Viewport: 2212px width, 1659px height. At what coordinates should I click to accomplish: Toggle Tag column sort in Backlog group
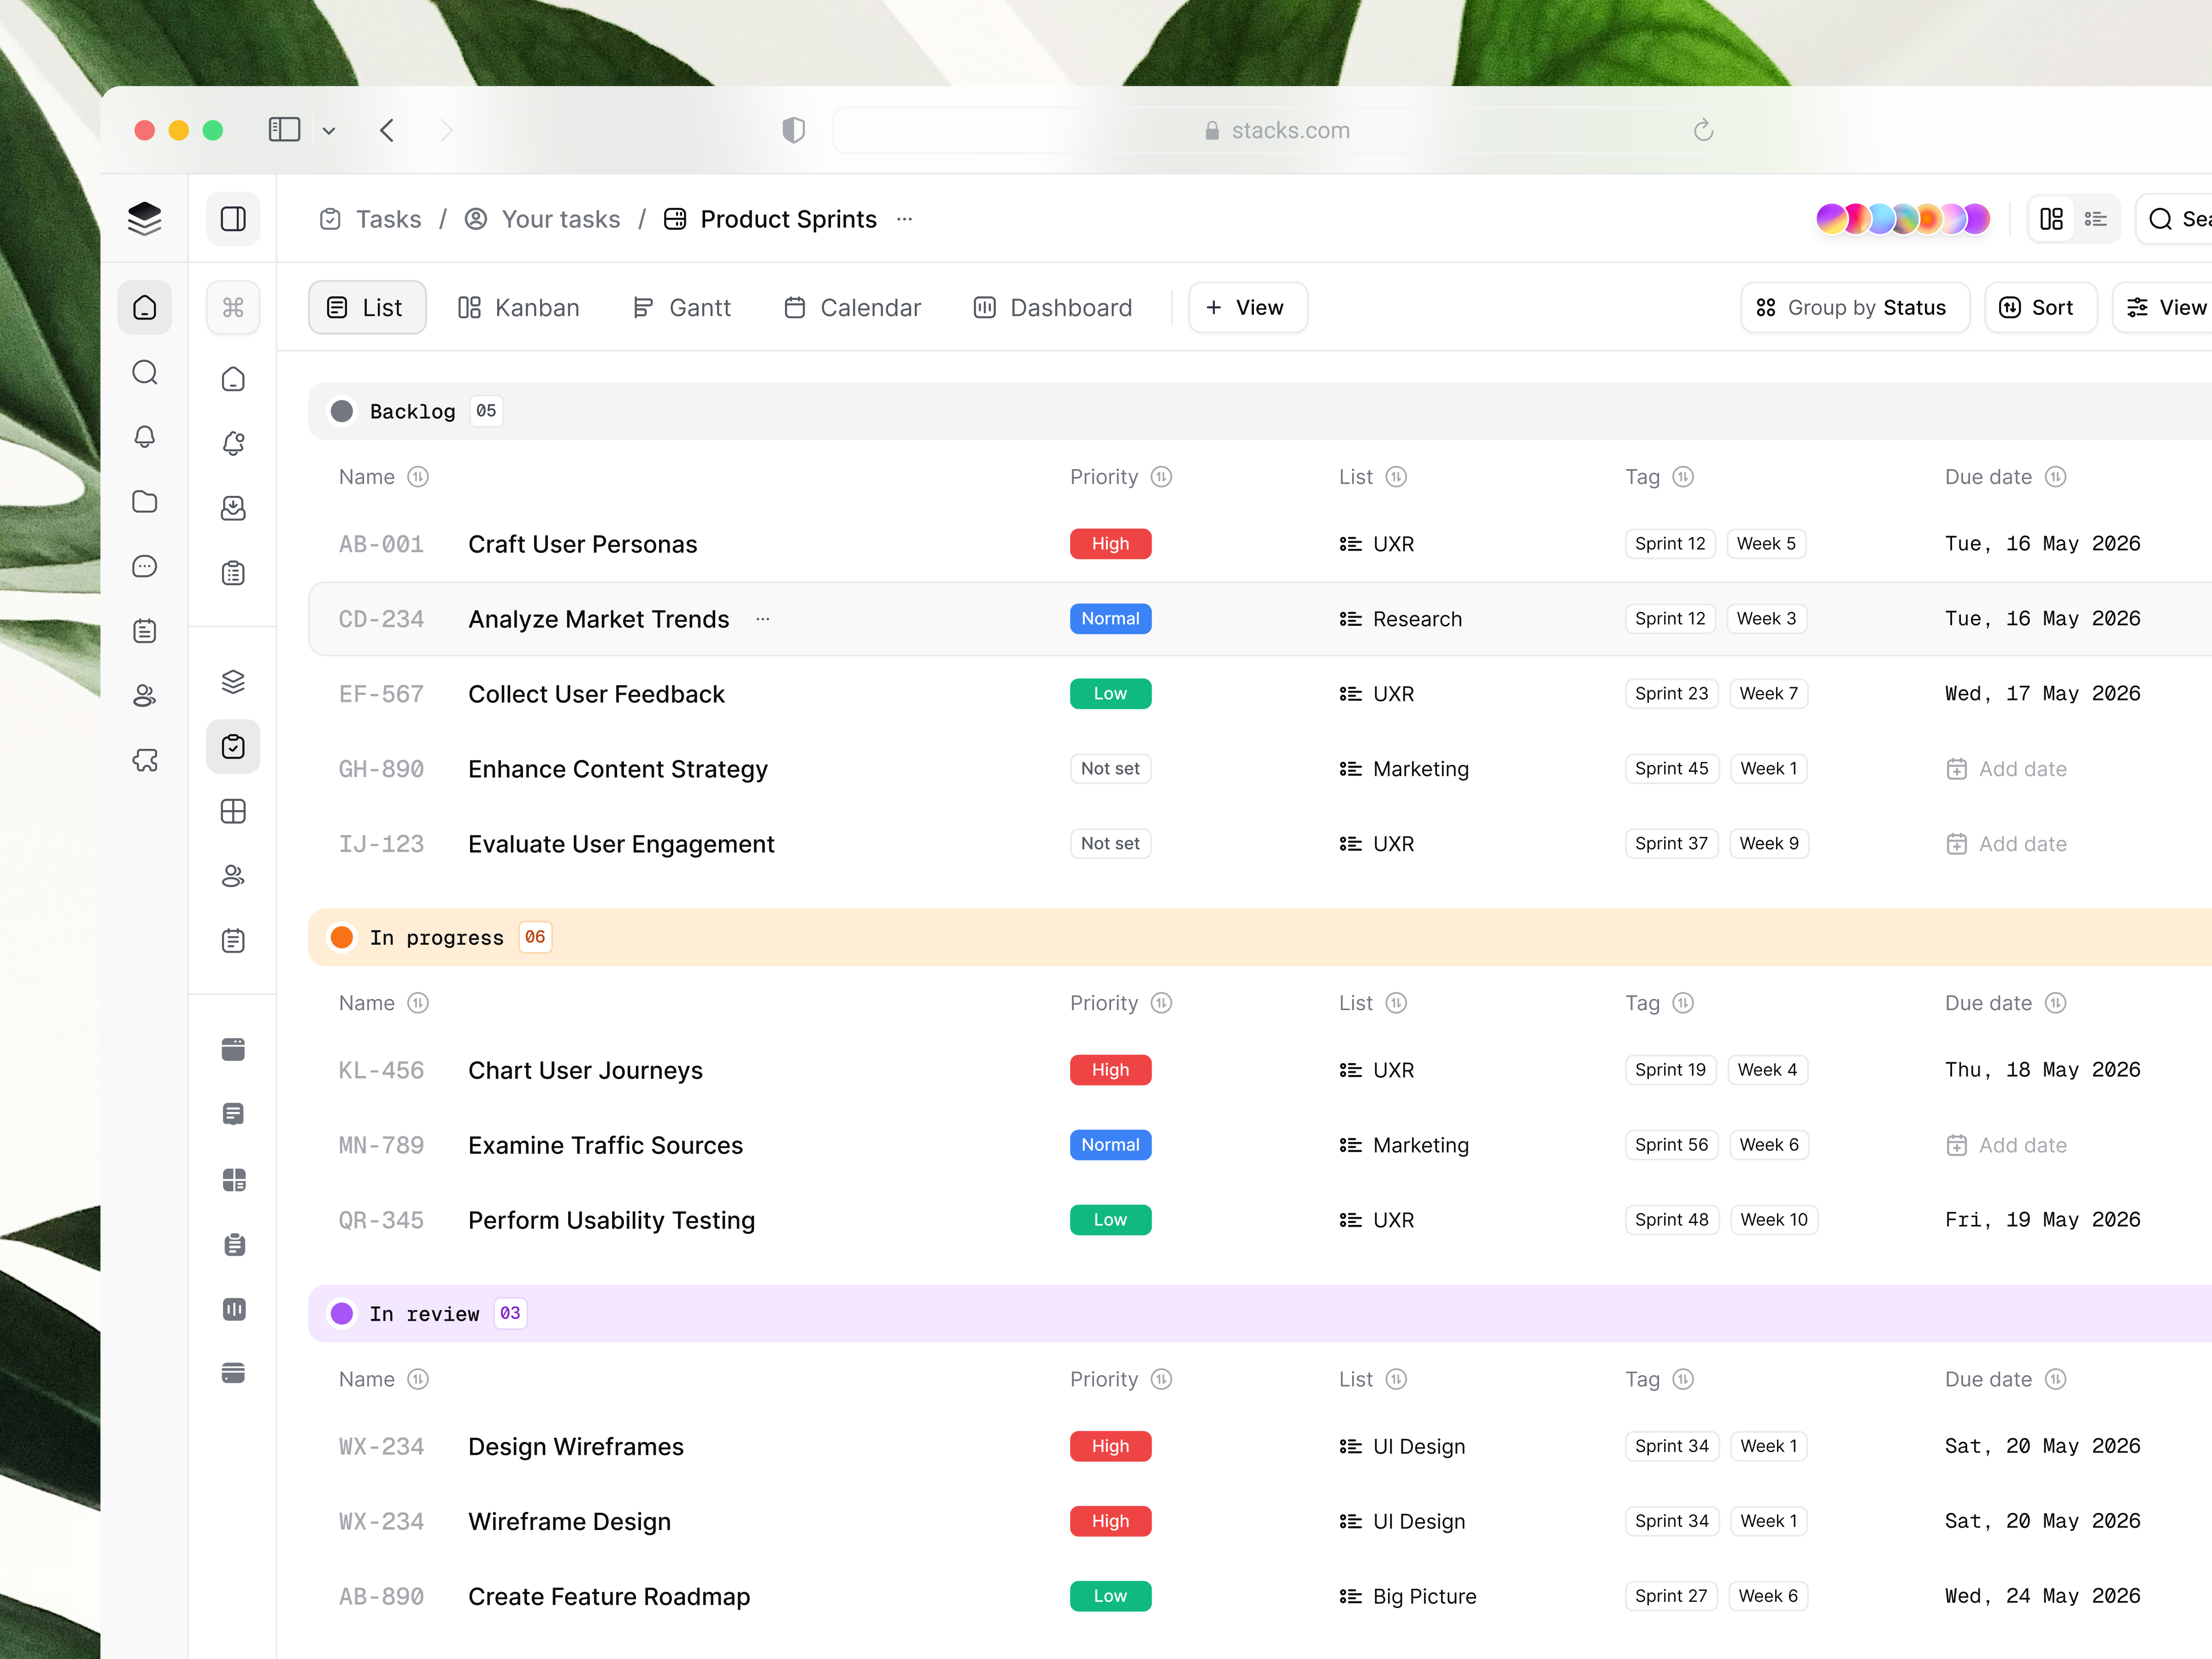pos(1683,477)
